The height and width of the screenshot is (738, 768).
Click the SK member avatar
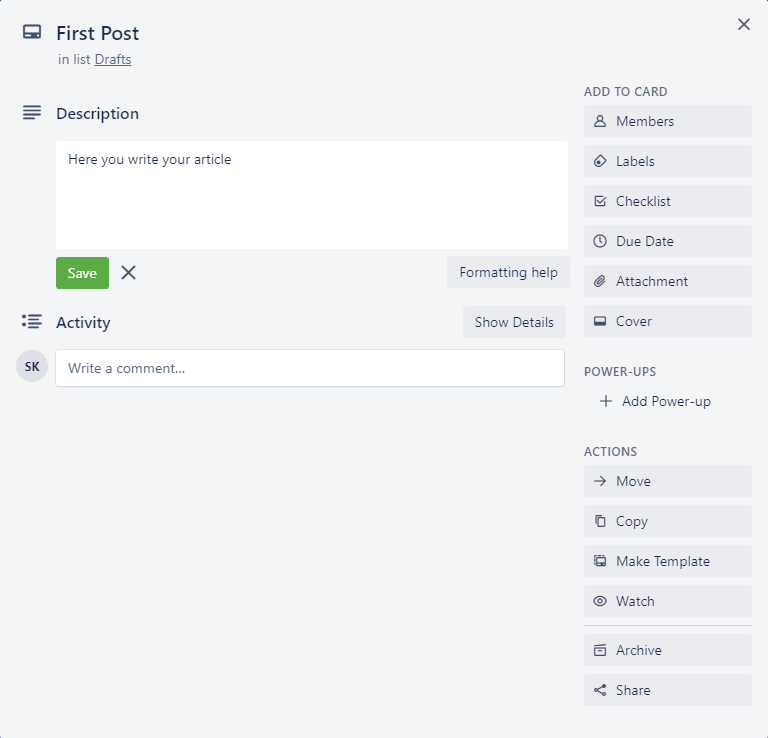pos(32,366)
